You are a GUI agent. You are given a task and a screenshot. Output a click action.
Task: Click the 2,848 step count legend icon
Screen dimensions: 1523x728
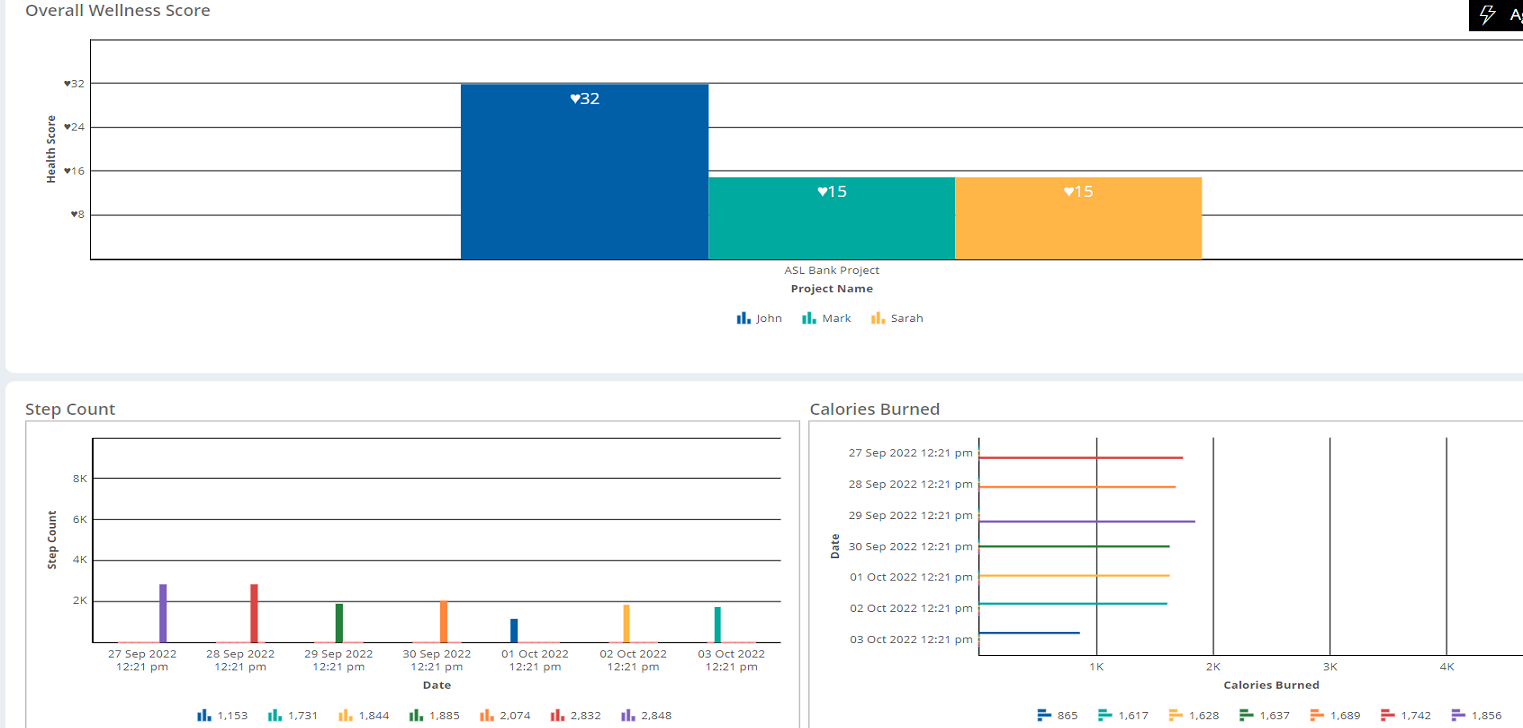click(628, 715)
